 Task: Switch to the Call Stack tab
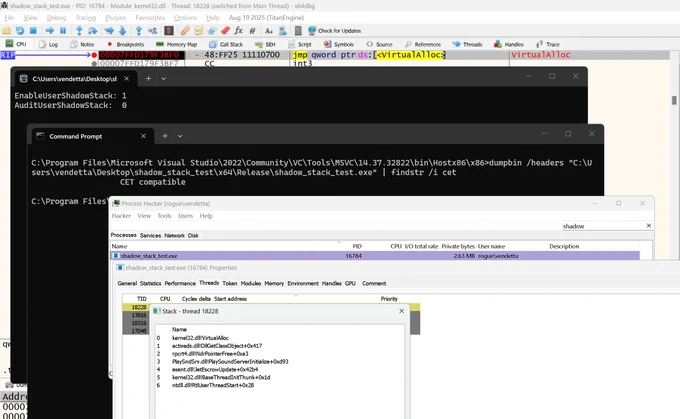pos(226,44)
